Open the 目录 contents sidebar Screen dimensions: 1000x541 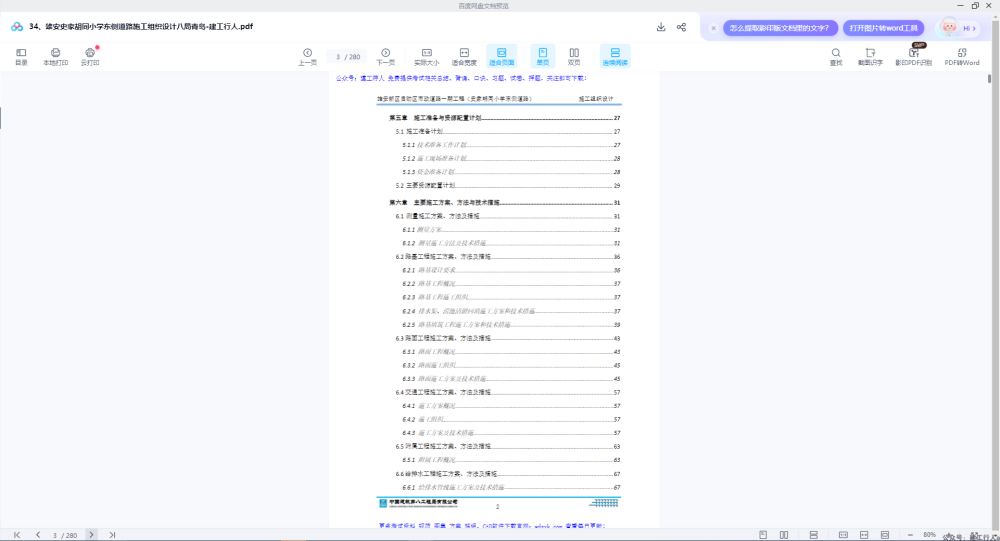21,56
